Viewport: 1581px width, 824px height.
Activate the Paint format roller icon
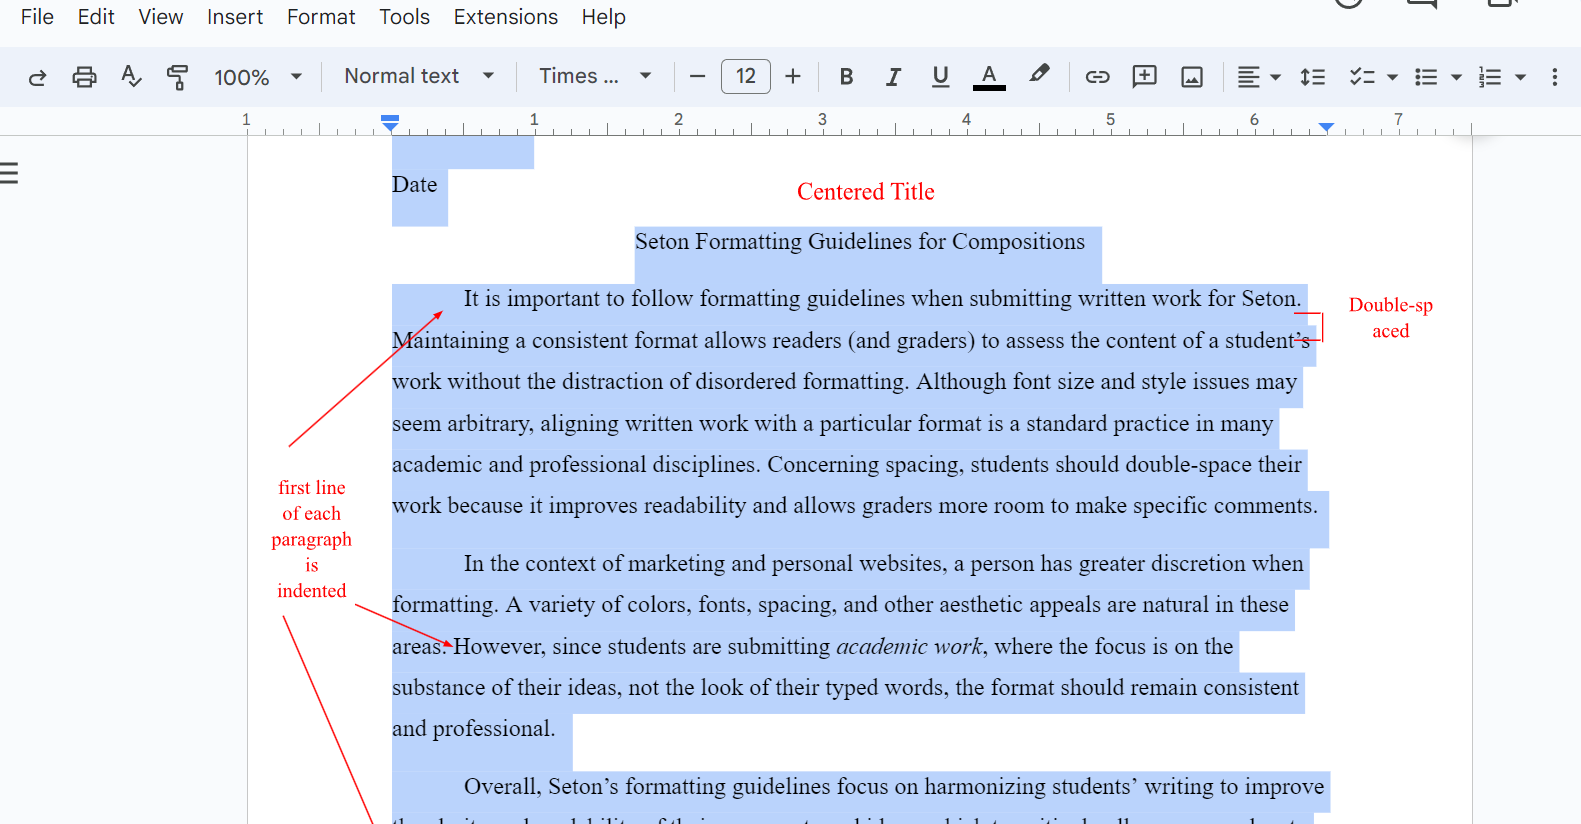pos(178,77)
